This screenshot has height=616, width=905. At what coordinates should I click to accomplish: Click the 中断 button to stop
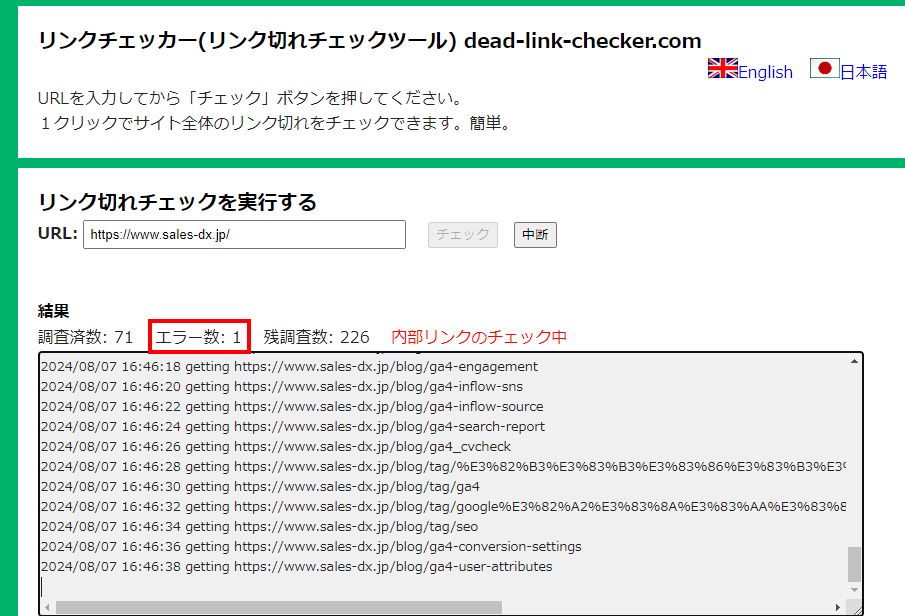pos(535,234)
